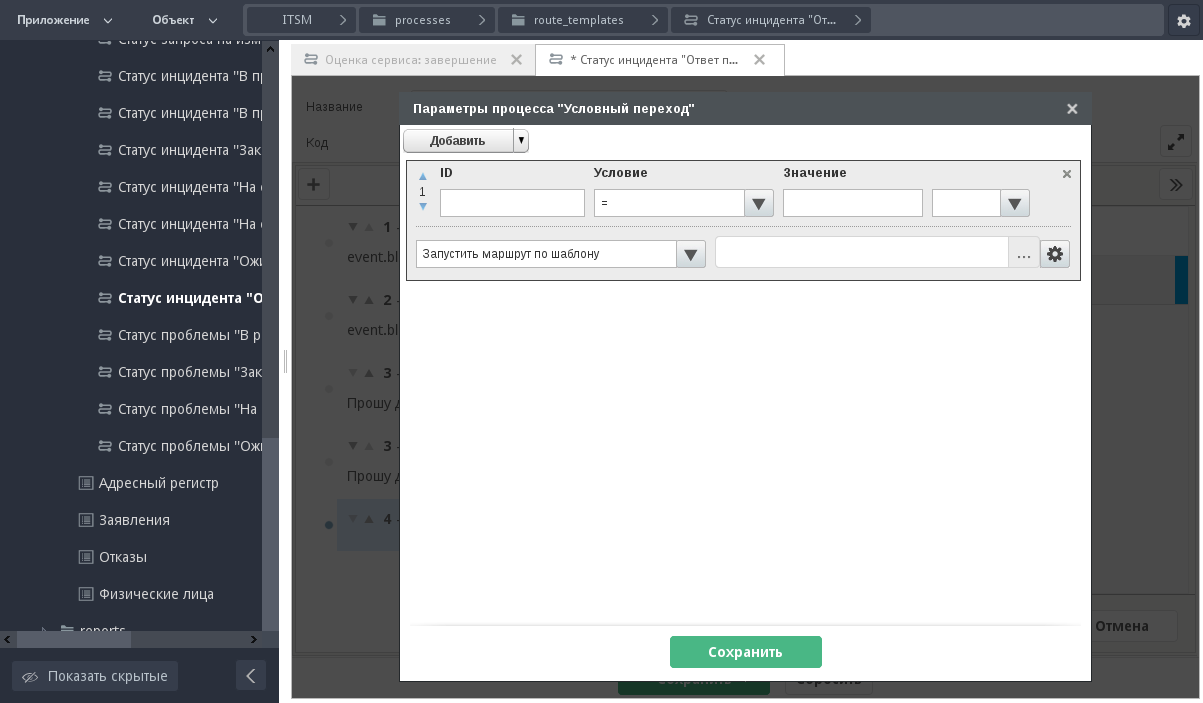Viewport: 1203px width, 703px height.
Task: Click the route template input field
Action: click(862, 253)
